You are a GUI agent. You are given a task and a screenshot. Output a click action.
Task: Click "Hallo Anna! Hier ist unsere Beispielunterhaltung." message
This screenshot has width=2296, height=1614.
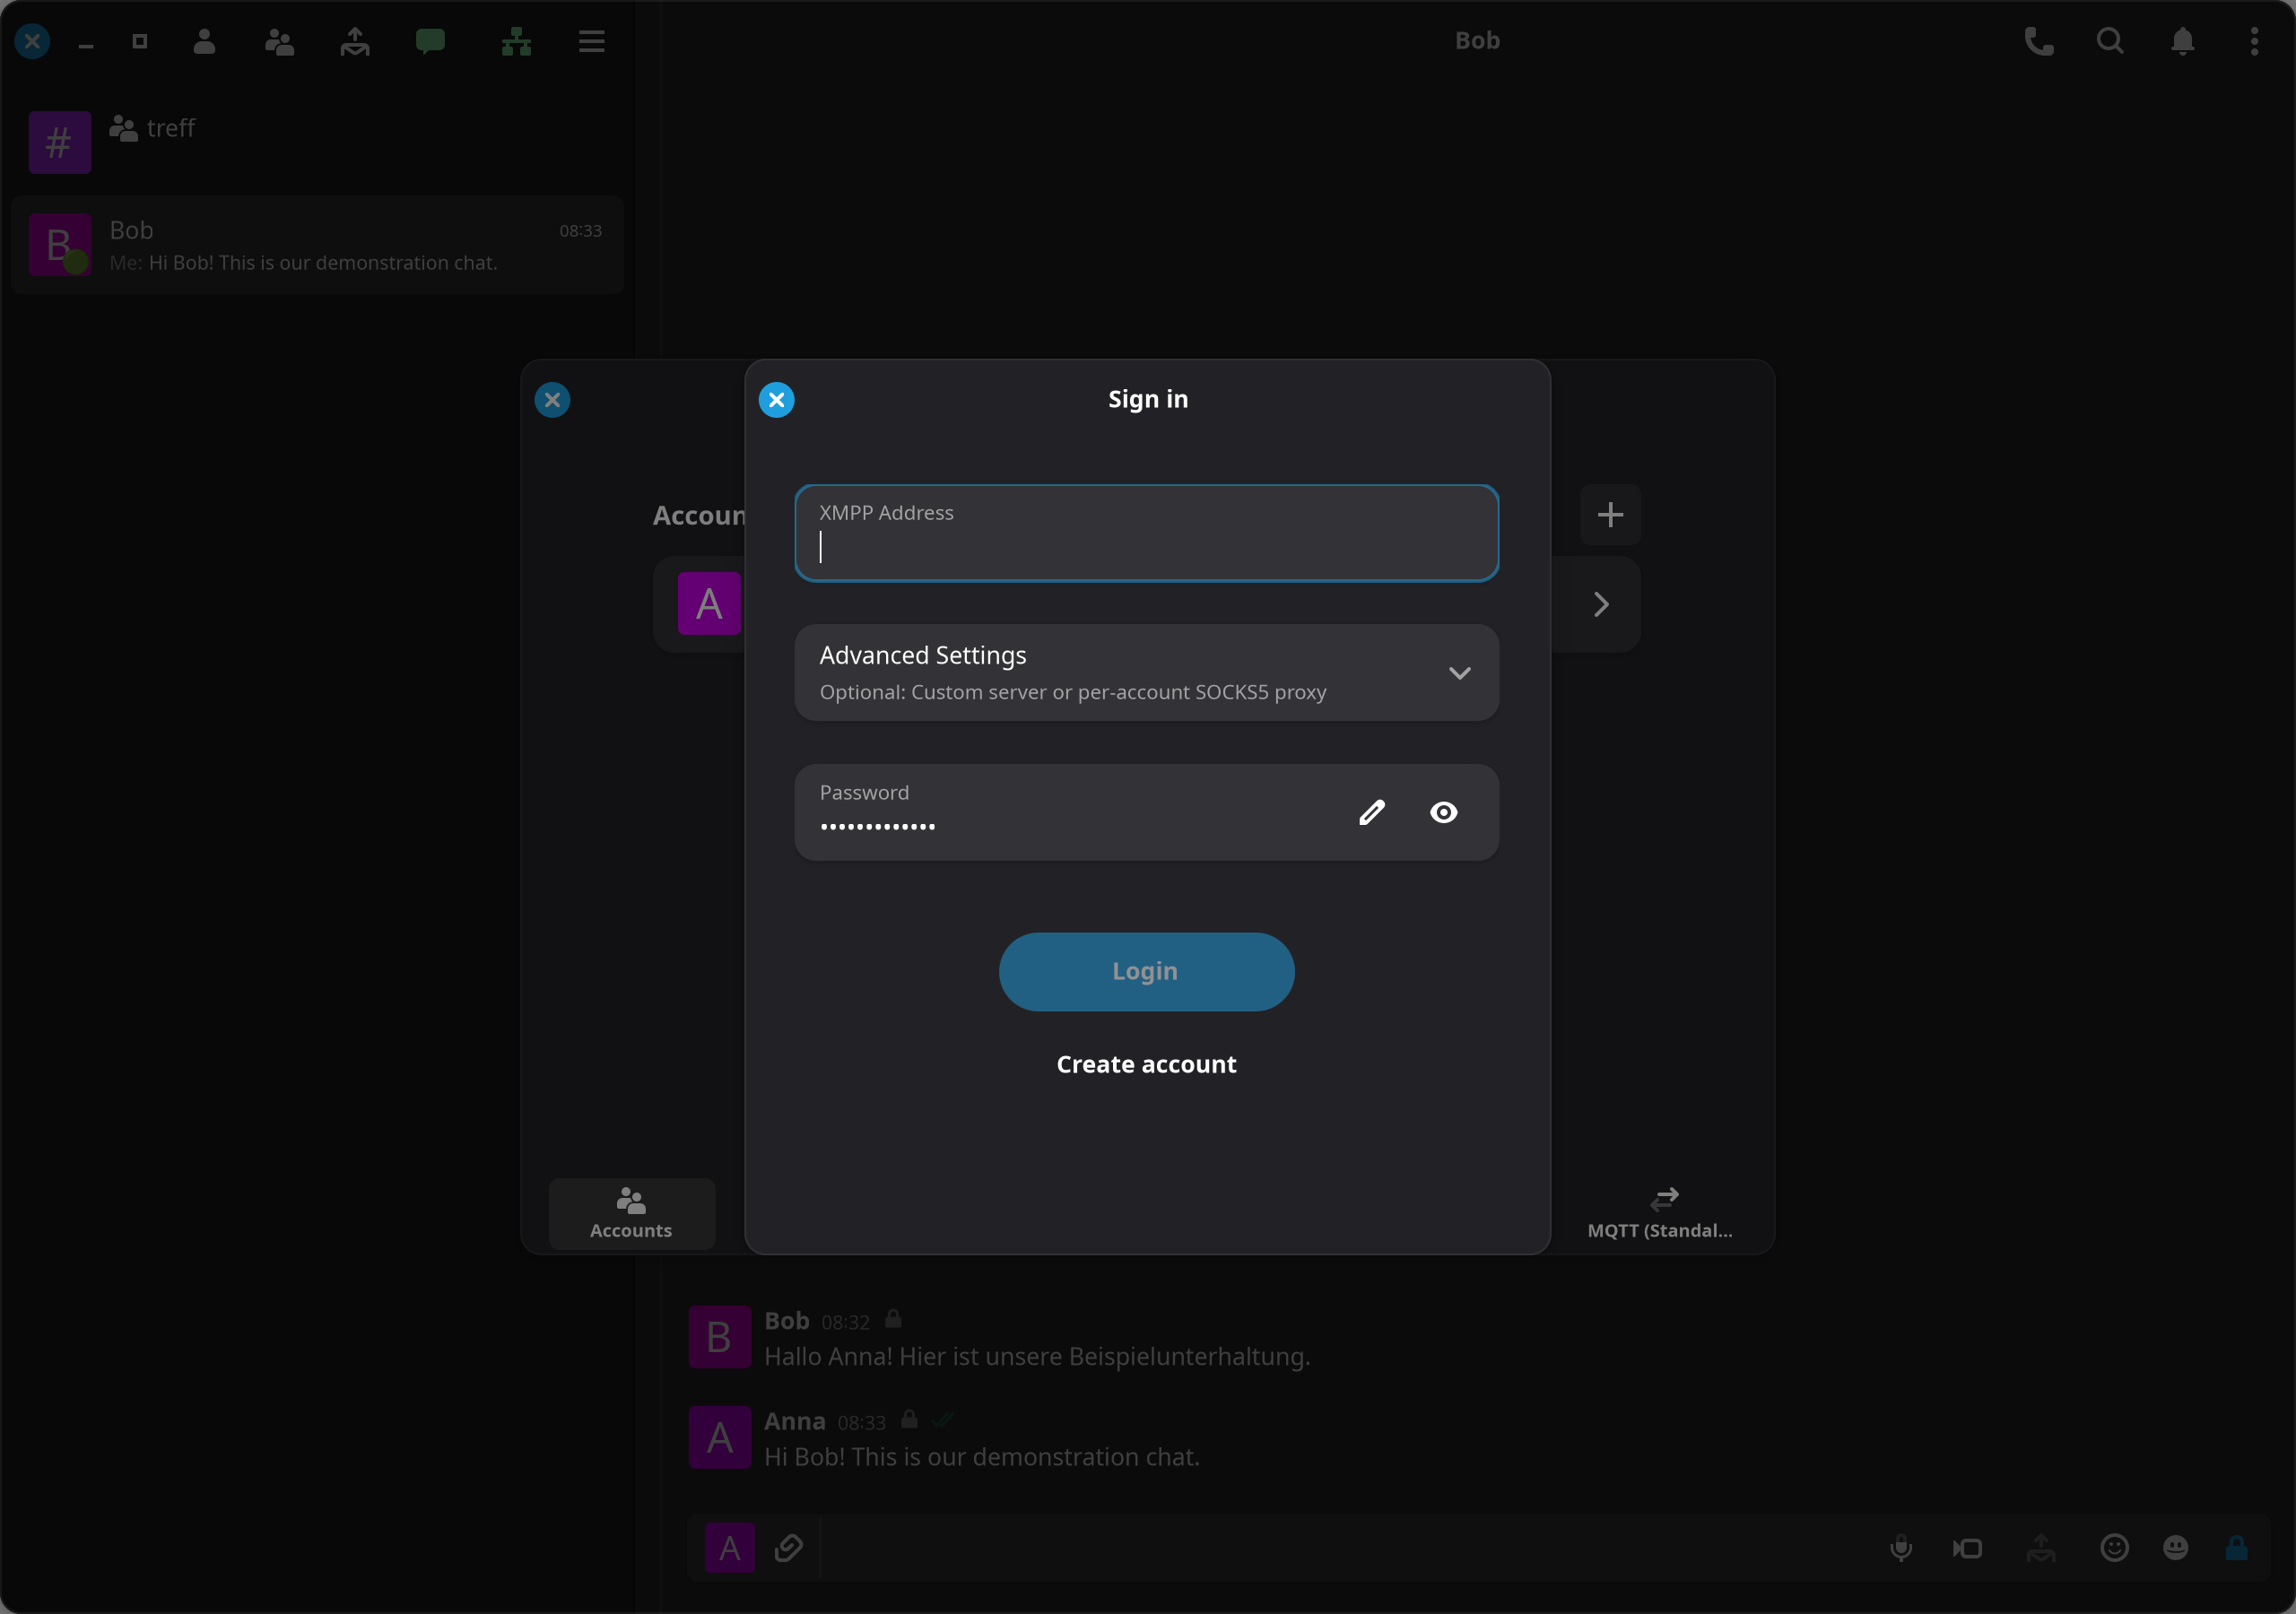(1037, 1356)
